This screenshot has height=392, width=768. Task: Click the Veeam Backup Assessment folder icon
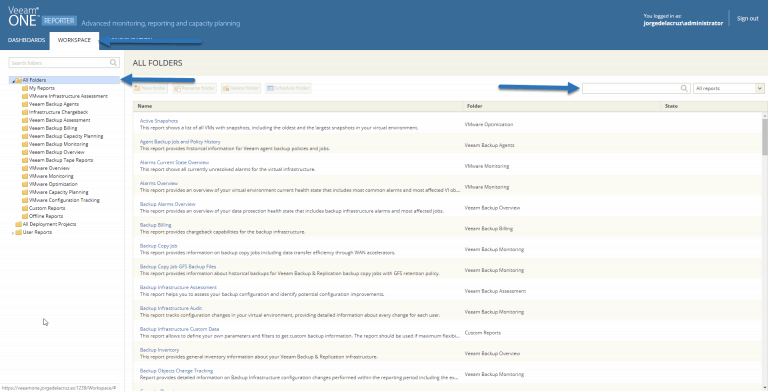click(24, 120)
